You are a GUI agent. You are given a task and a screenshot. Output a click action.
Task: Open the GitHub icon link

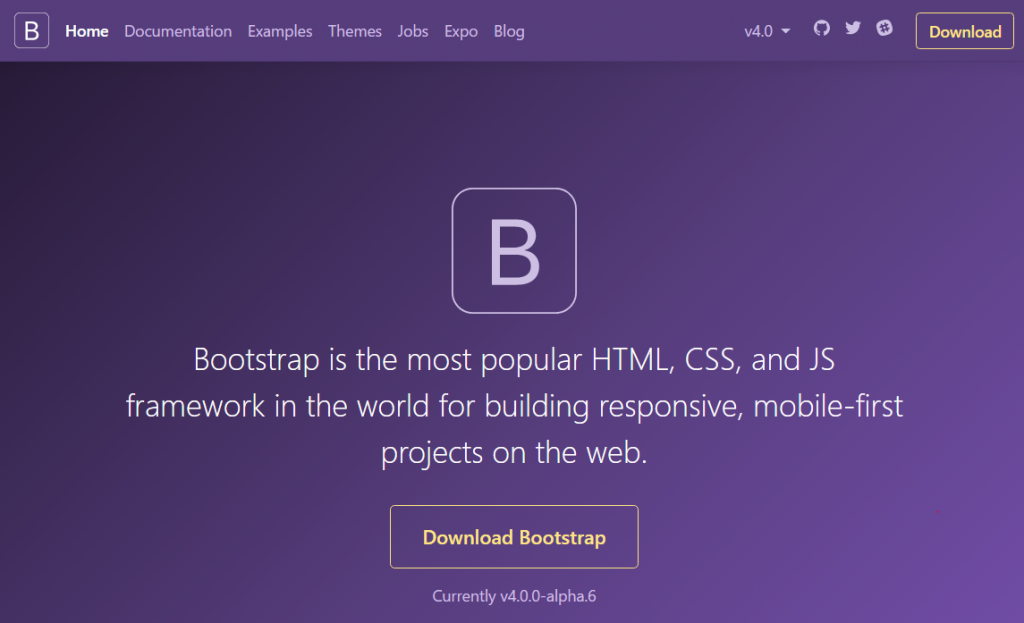pyautogui.click(x=822, y=28)
